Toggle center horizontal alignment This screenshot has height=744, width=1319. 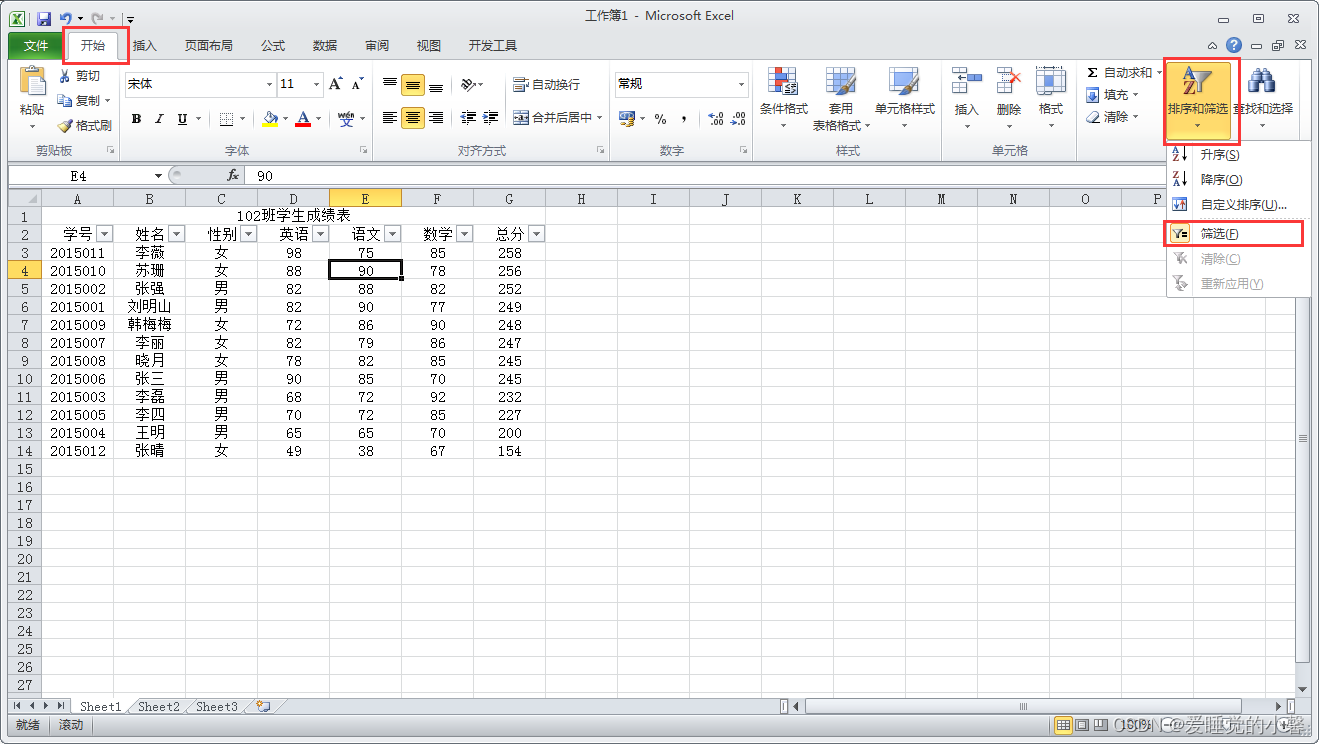(x=413, y=118)
